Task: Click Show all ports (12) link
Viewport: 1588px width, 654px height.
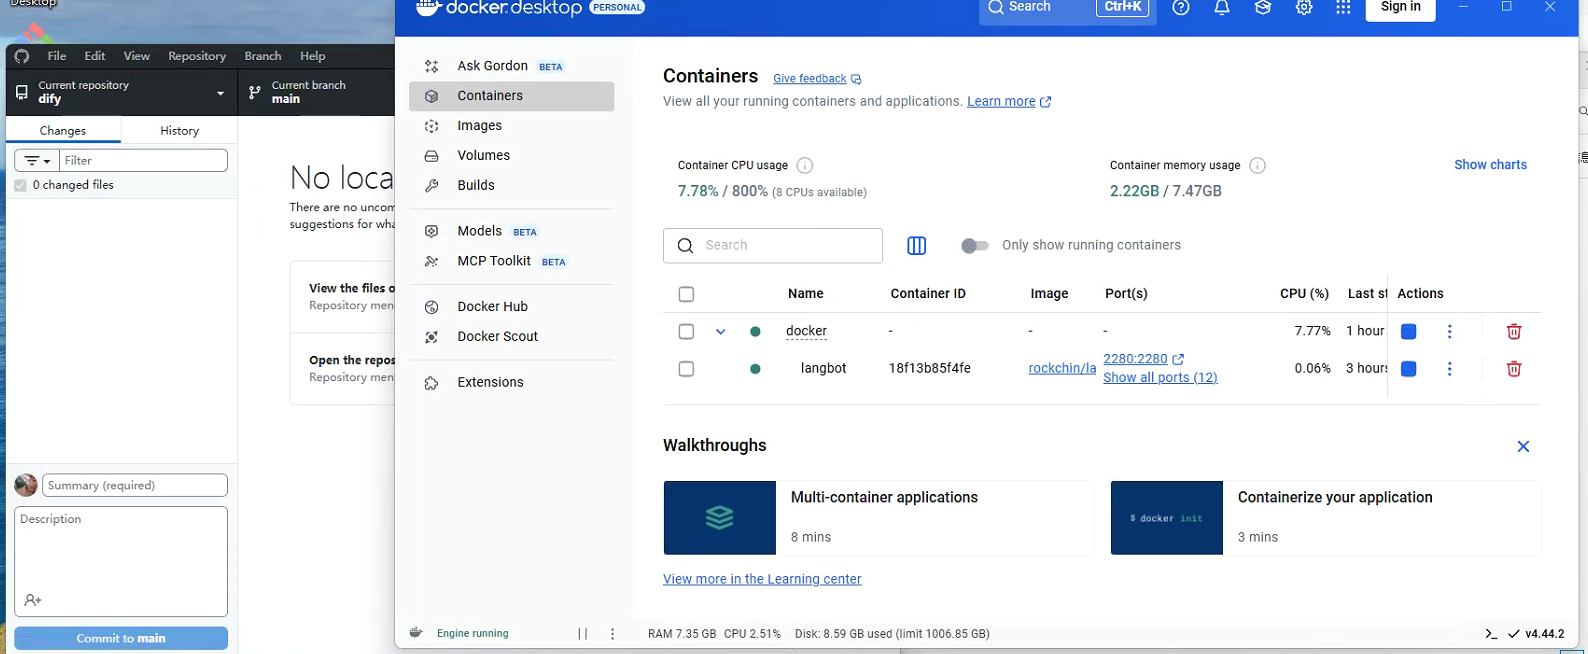Action: click(1160, 378)
